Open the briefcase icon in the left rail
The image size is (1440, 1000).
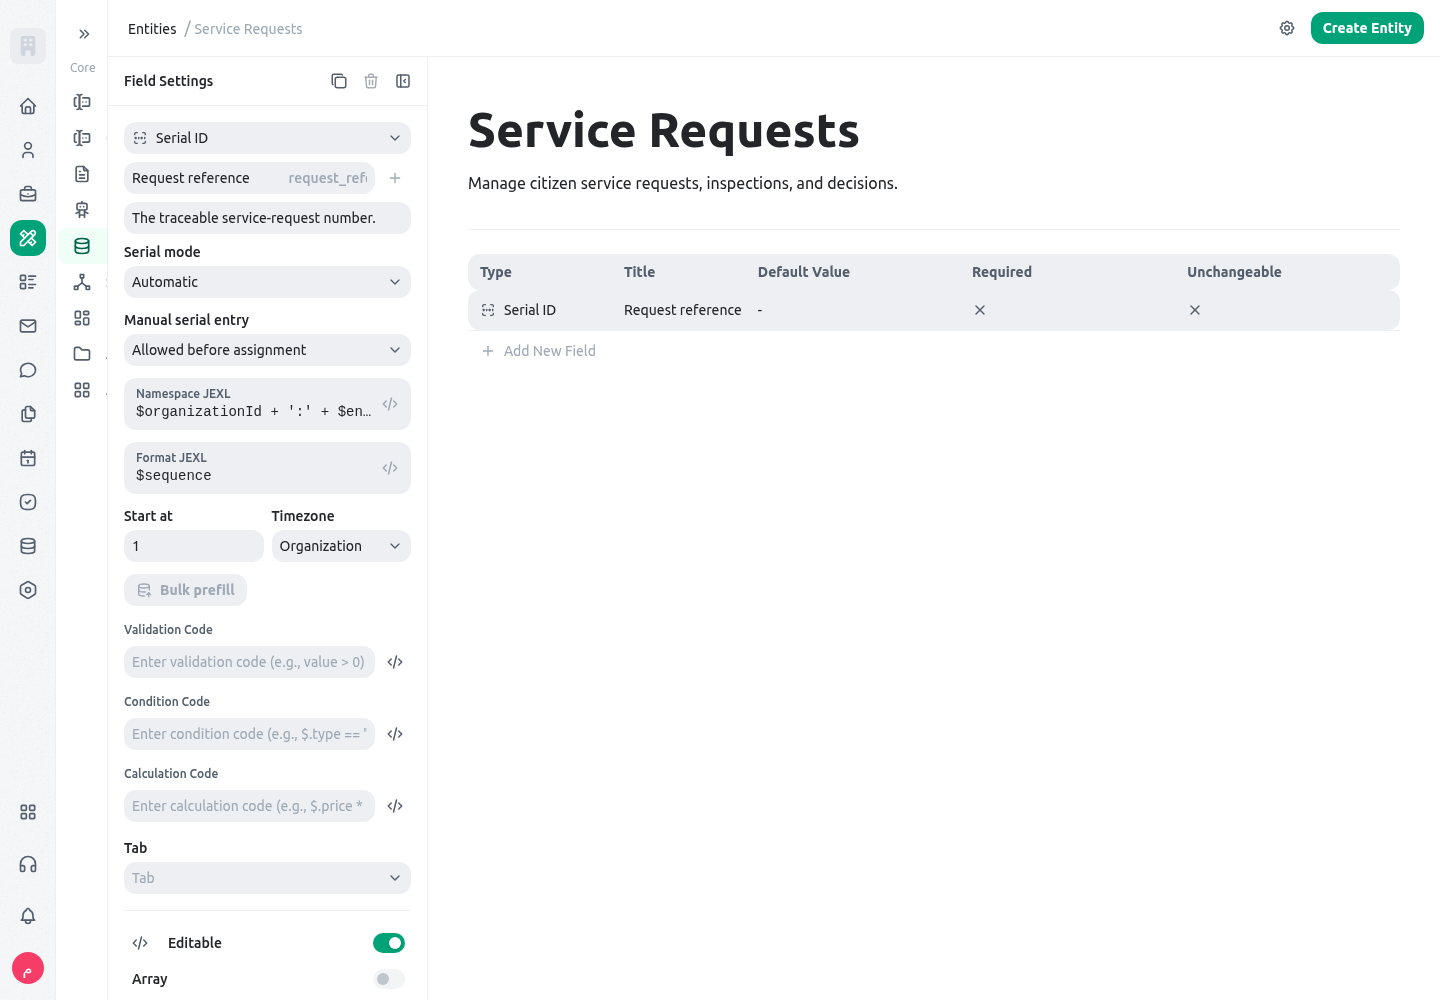click(x=28, y=194)
